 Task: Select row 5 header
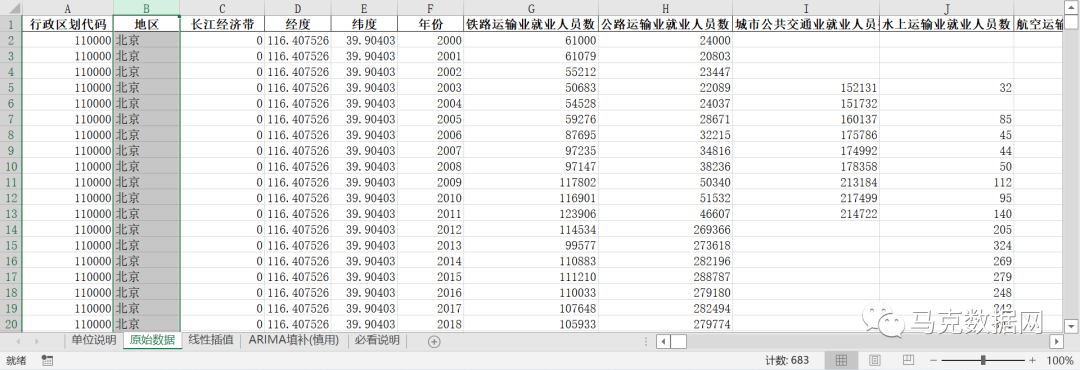tap(11, 88)
